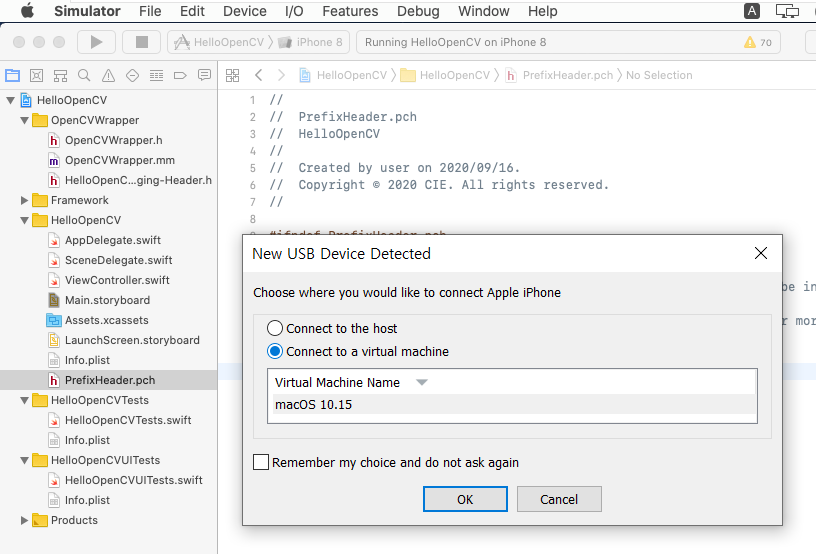Expand the Products group triangle
This screenshot has height=554, width=816.
[25, 520]
